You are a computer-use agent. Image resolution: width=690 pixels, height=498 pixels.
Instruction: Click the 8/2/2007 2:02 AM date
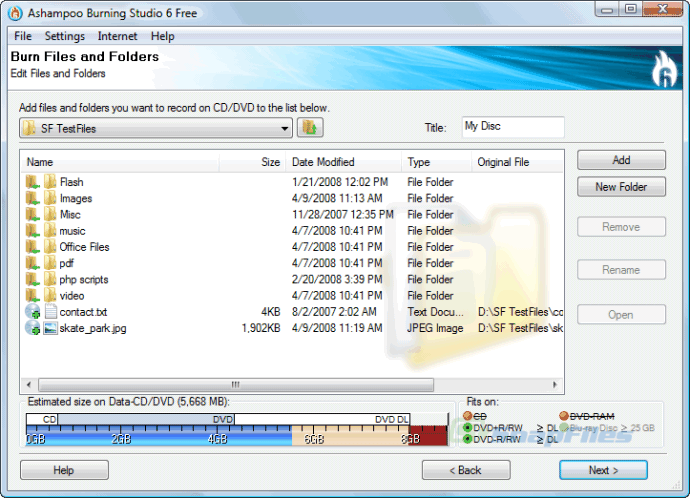pyautogui.click(x=334, y=312)
